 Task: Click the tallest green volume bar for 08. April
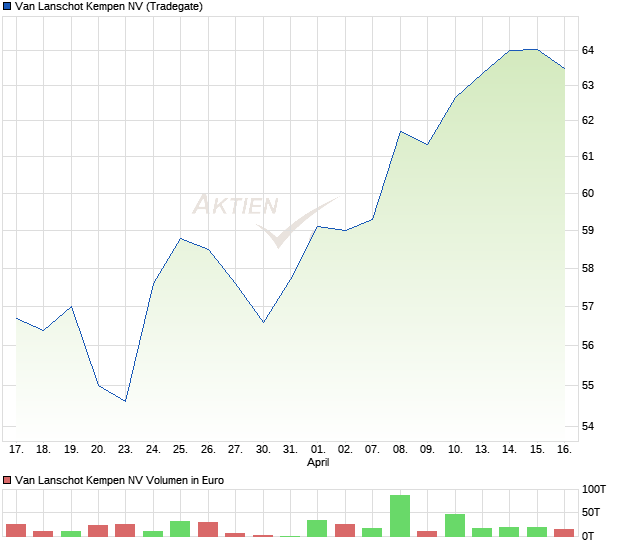[x=400, y=516]
